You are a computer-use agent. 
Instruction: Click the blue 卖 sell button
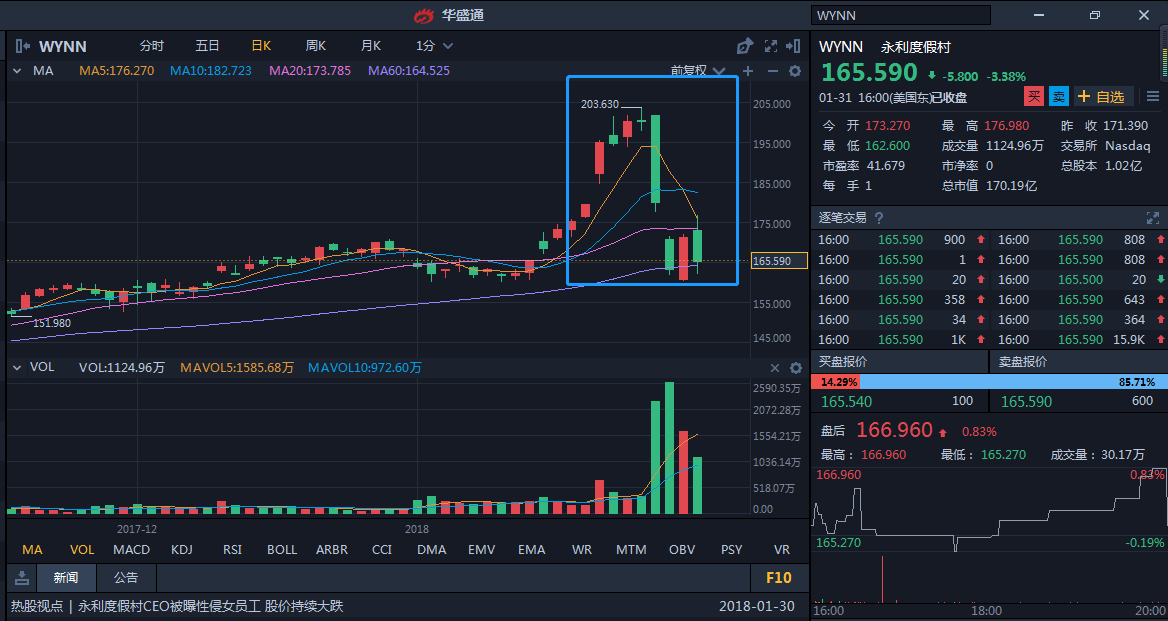(1058, 96)
